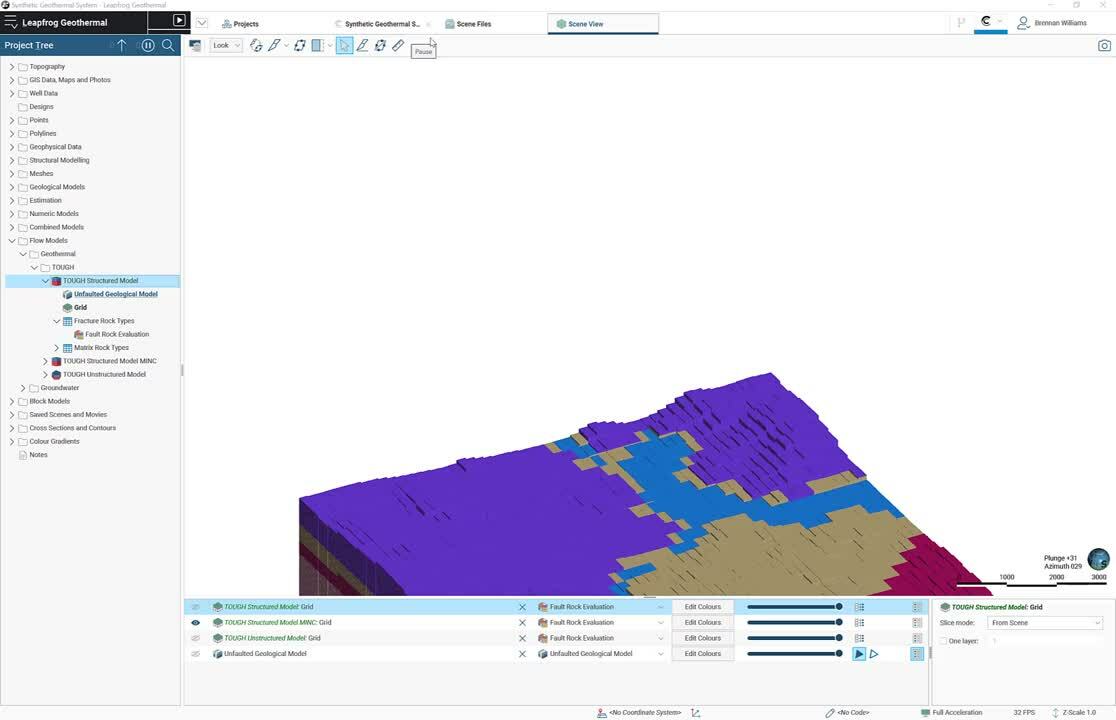The width and height of the screenshot is (1116, 720).
Task: Take a scene screenshot with camera icon
Action: [1104, 46]
